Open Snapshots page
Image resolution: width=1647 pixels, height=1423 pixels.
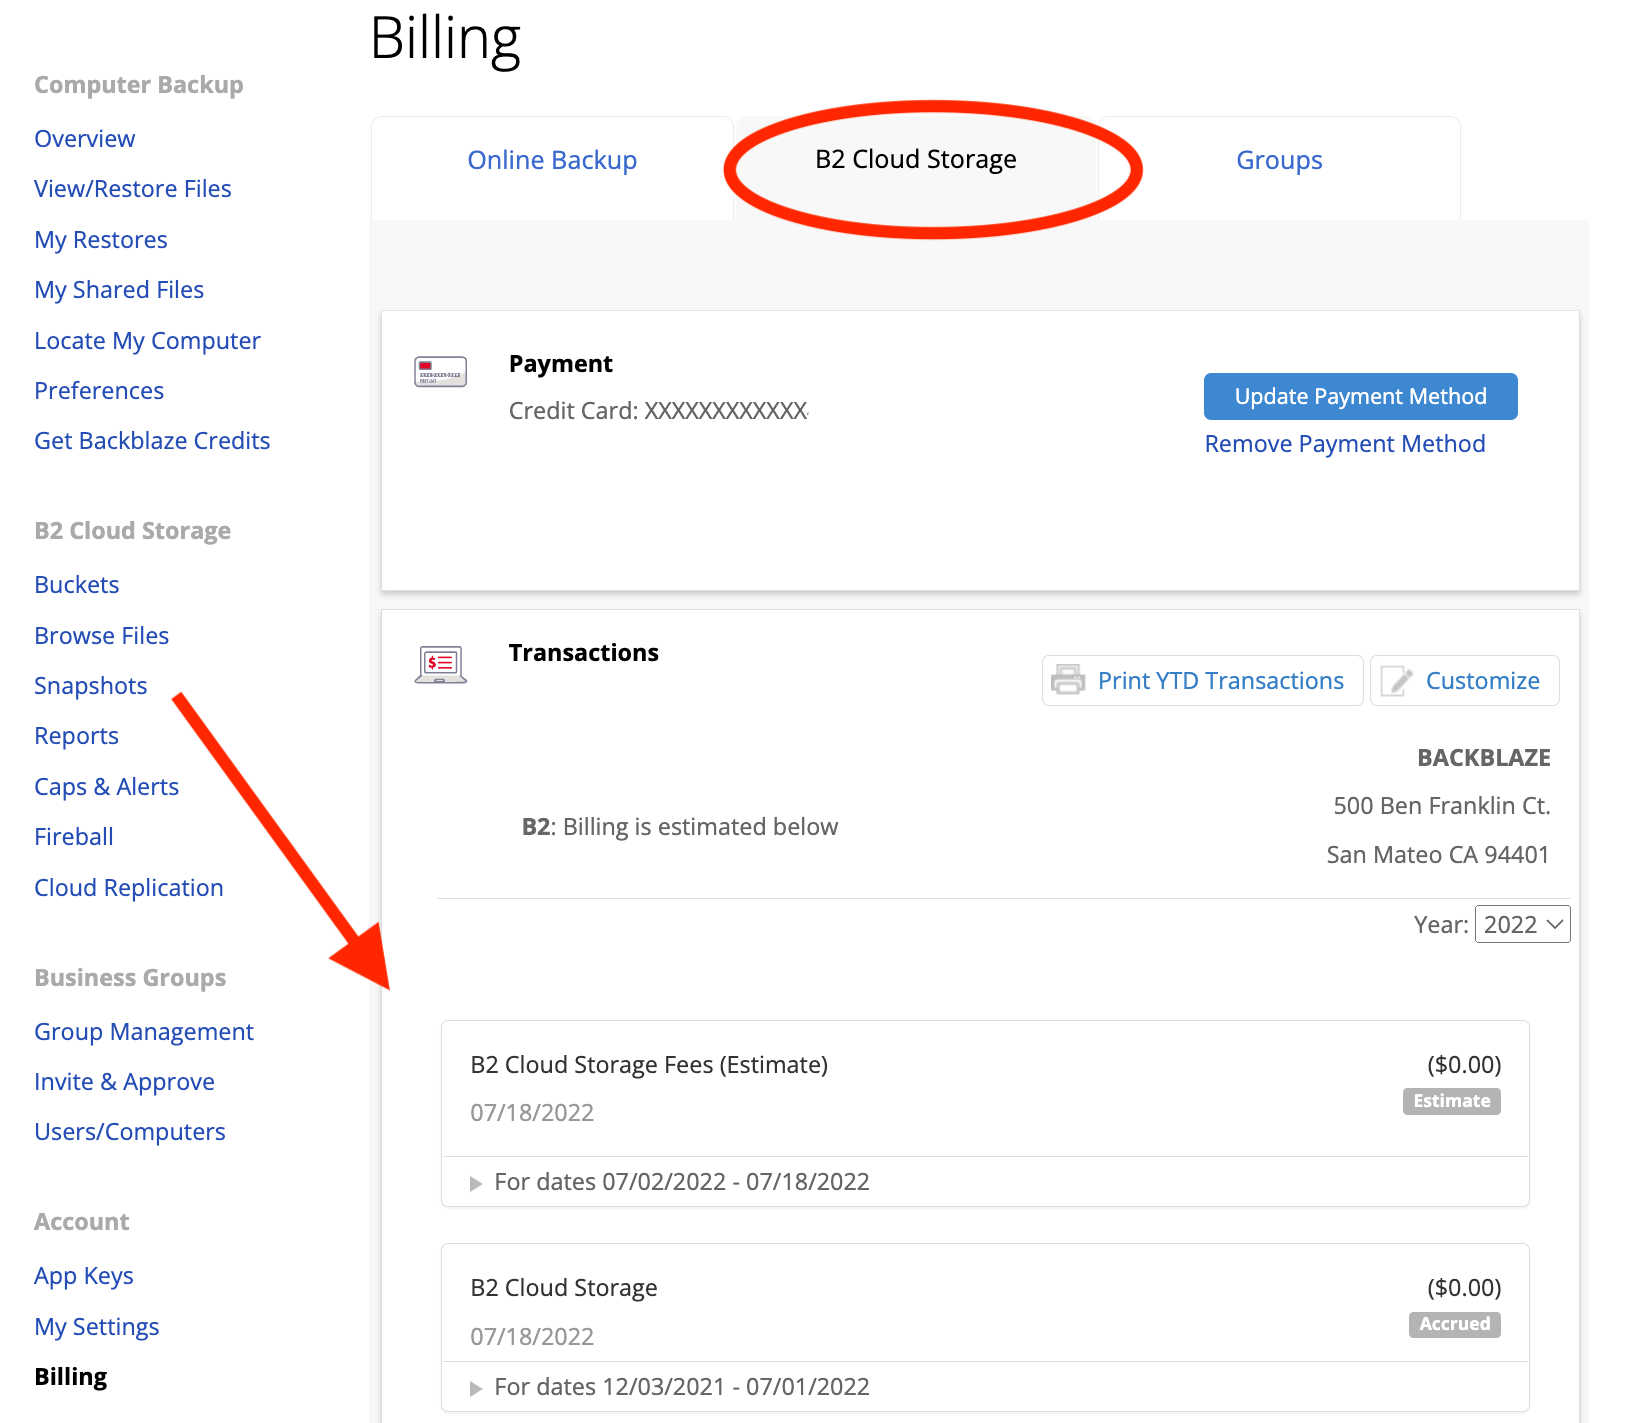(x=91, y=686)
